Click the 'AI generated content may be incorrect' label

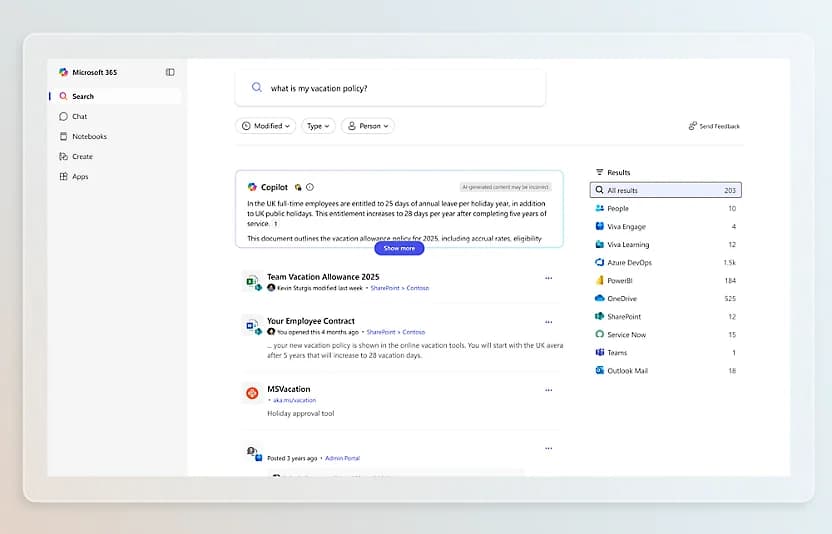505,187
